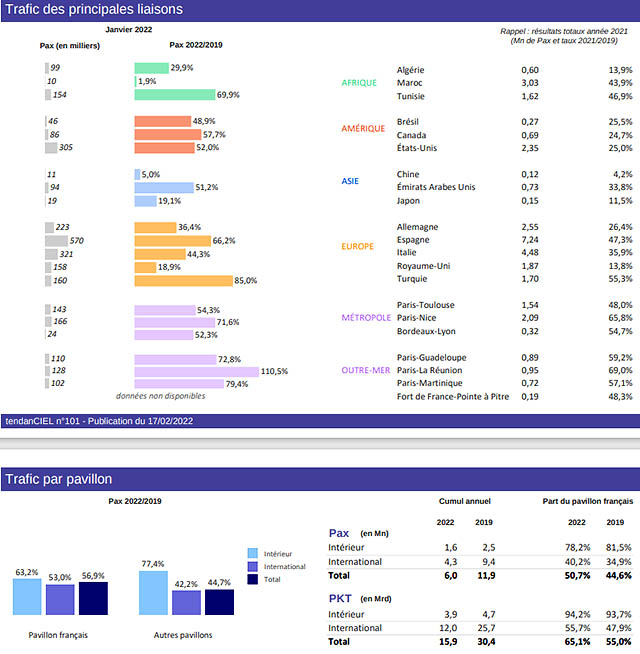Select the MÉTROPOLE region label
The image size is (640, 654).
pos(366,317)
